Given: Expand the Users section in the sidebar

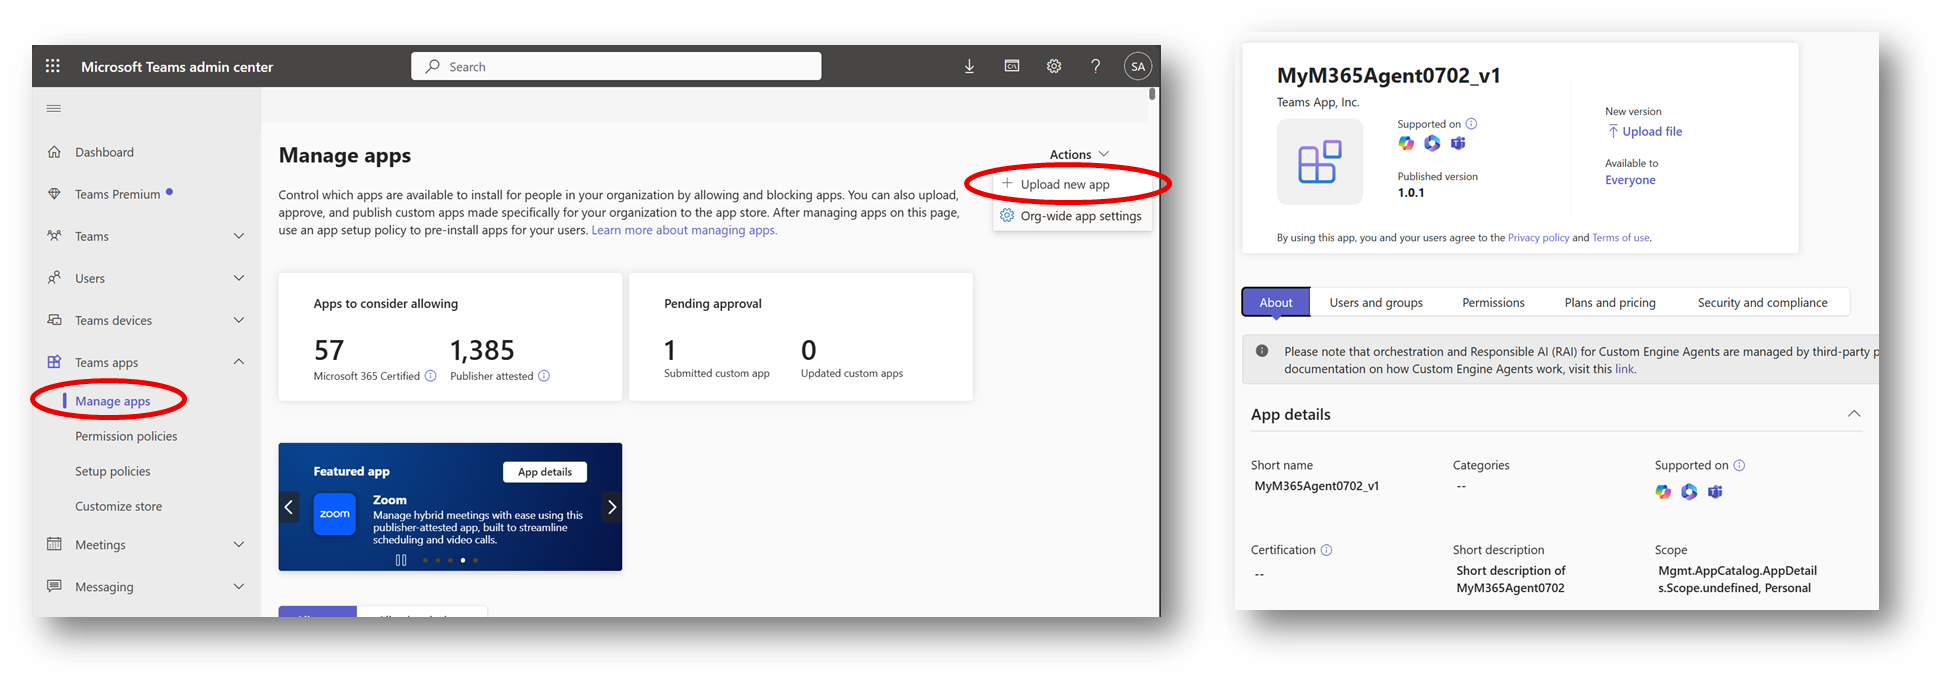Looking at the screenshot, I should click(239, 278).
